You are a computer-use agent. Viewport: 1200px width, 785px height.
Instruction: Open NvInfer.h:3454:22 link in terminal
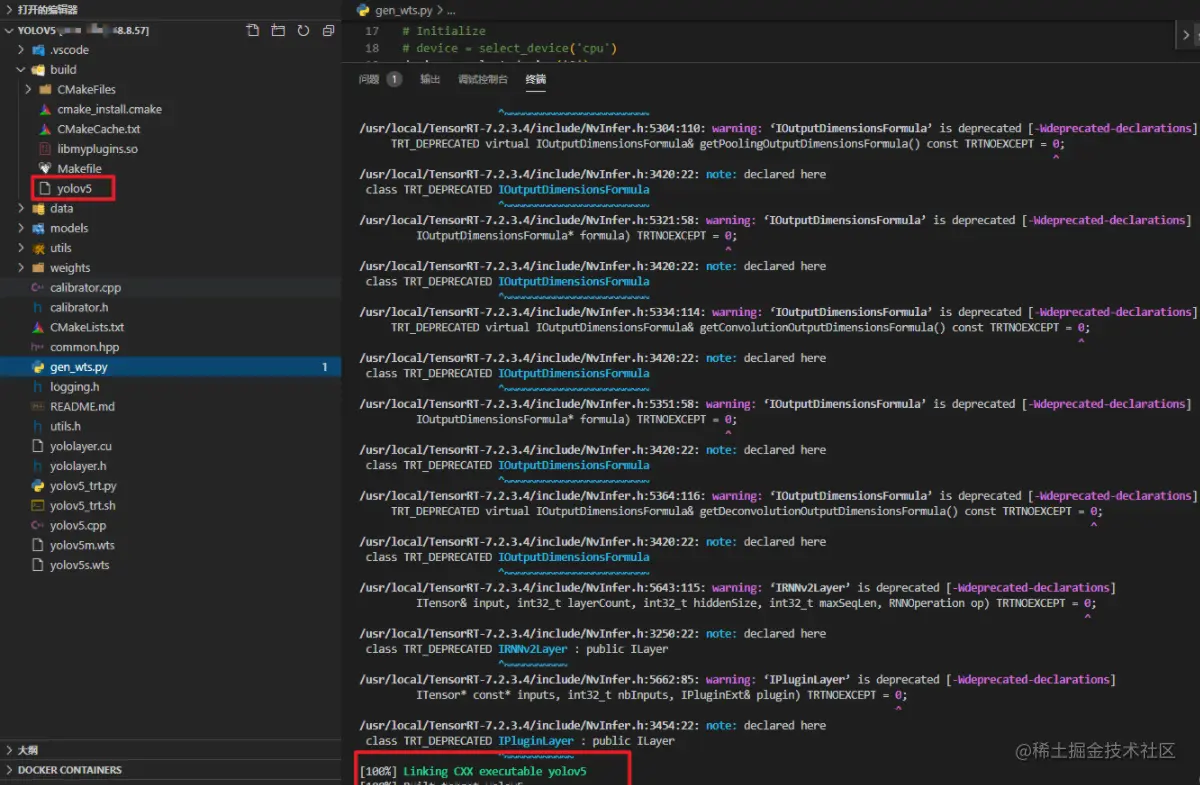(x=529, y=726)
